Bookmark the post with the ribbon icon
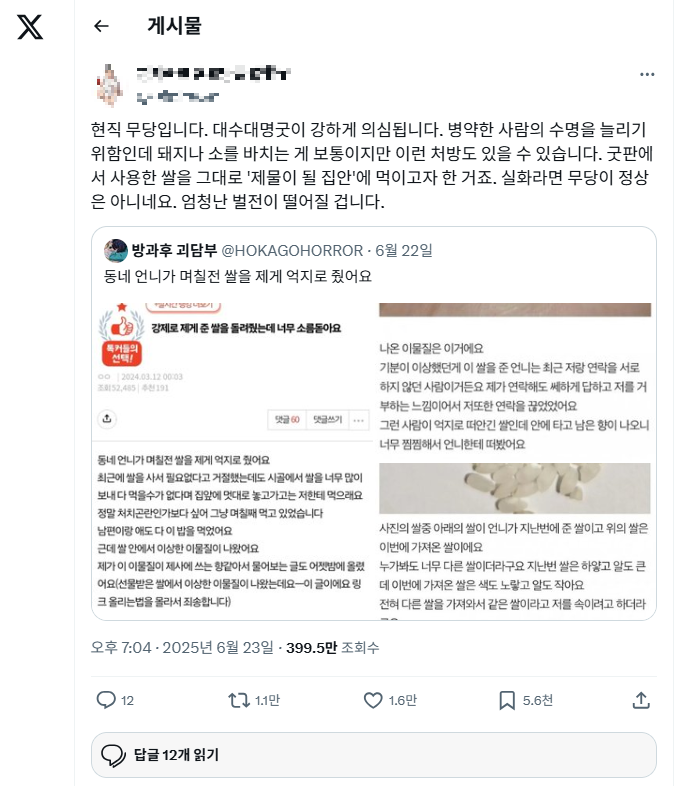The width and height of the screenshot is (678, 786). coord(507,700)
